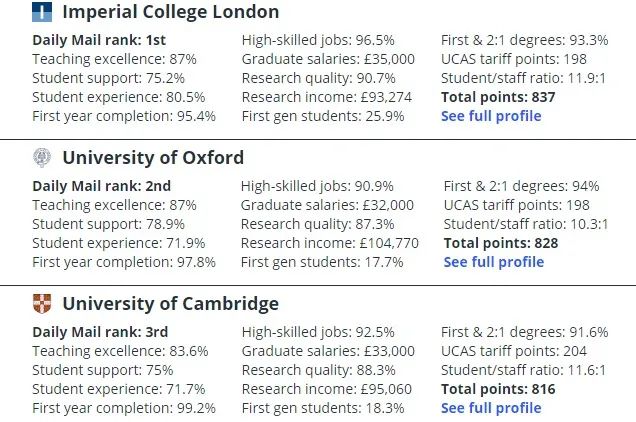Select the University of Cambridge heading

[x=170, y=304]
